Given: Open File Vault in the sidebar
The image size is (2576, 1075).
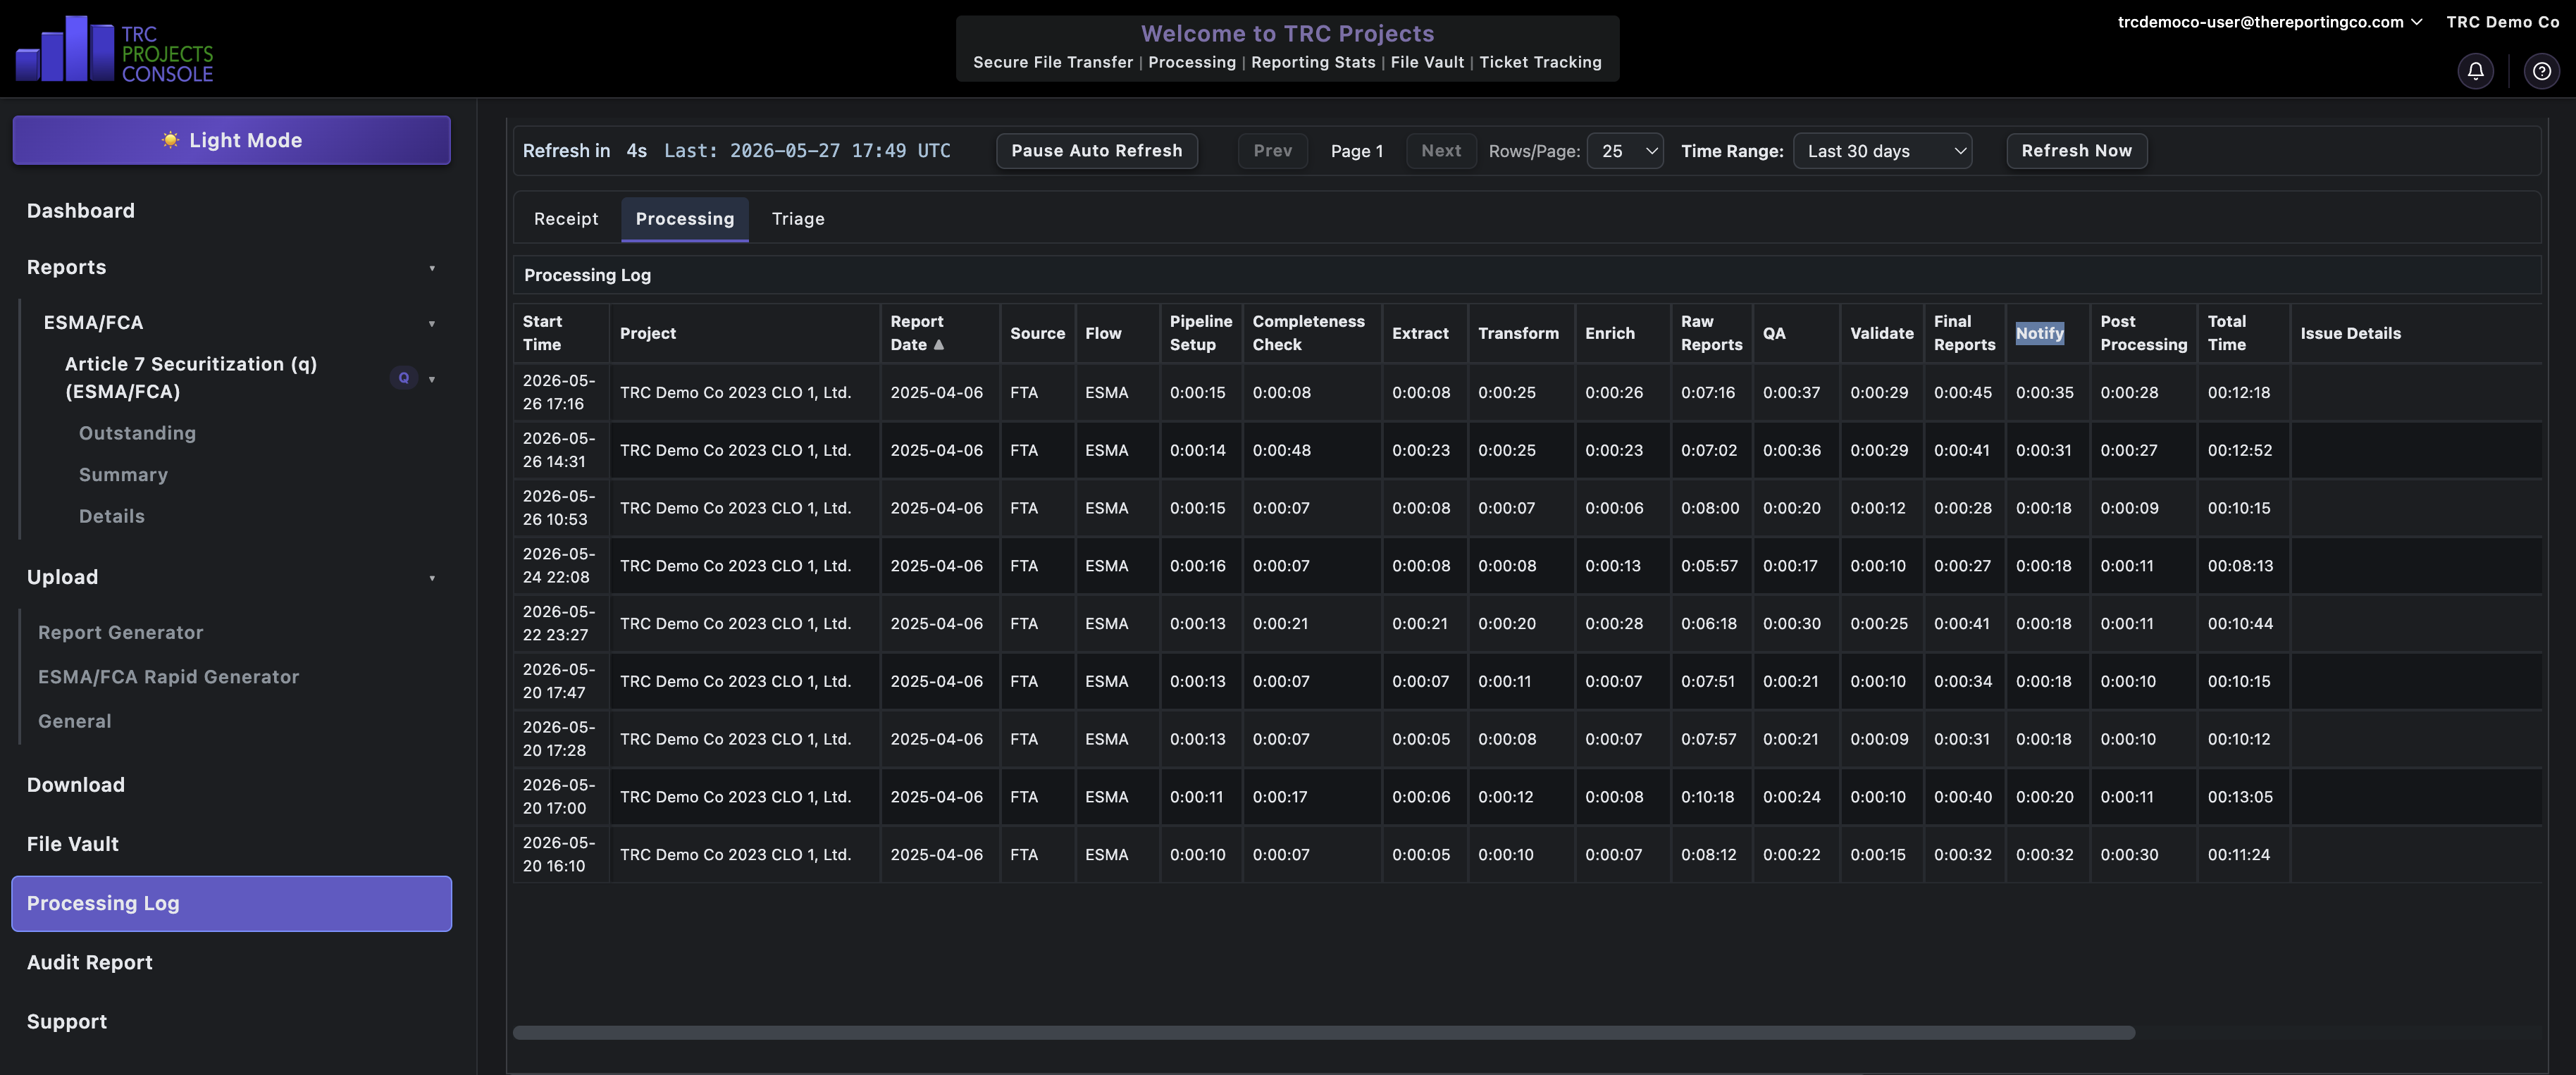Looking at the screenshot, I should coord(73,844).
